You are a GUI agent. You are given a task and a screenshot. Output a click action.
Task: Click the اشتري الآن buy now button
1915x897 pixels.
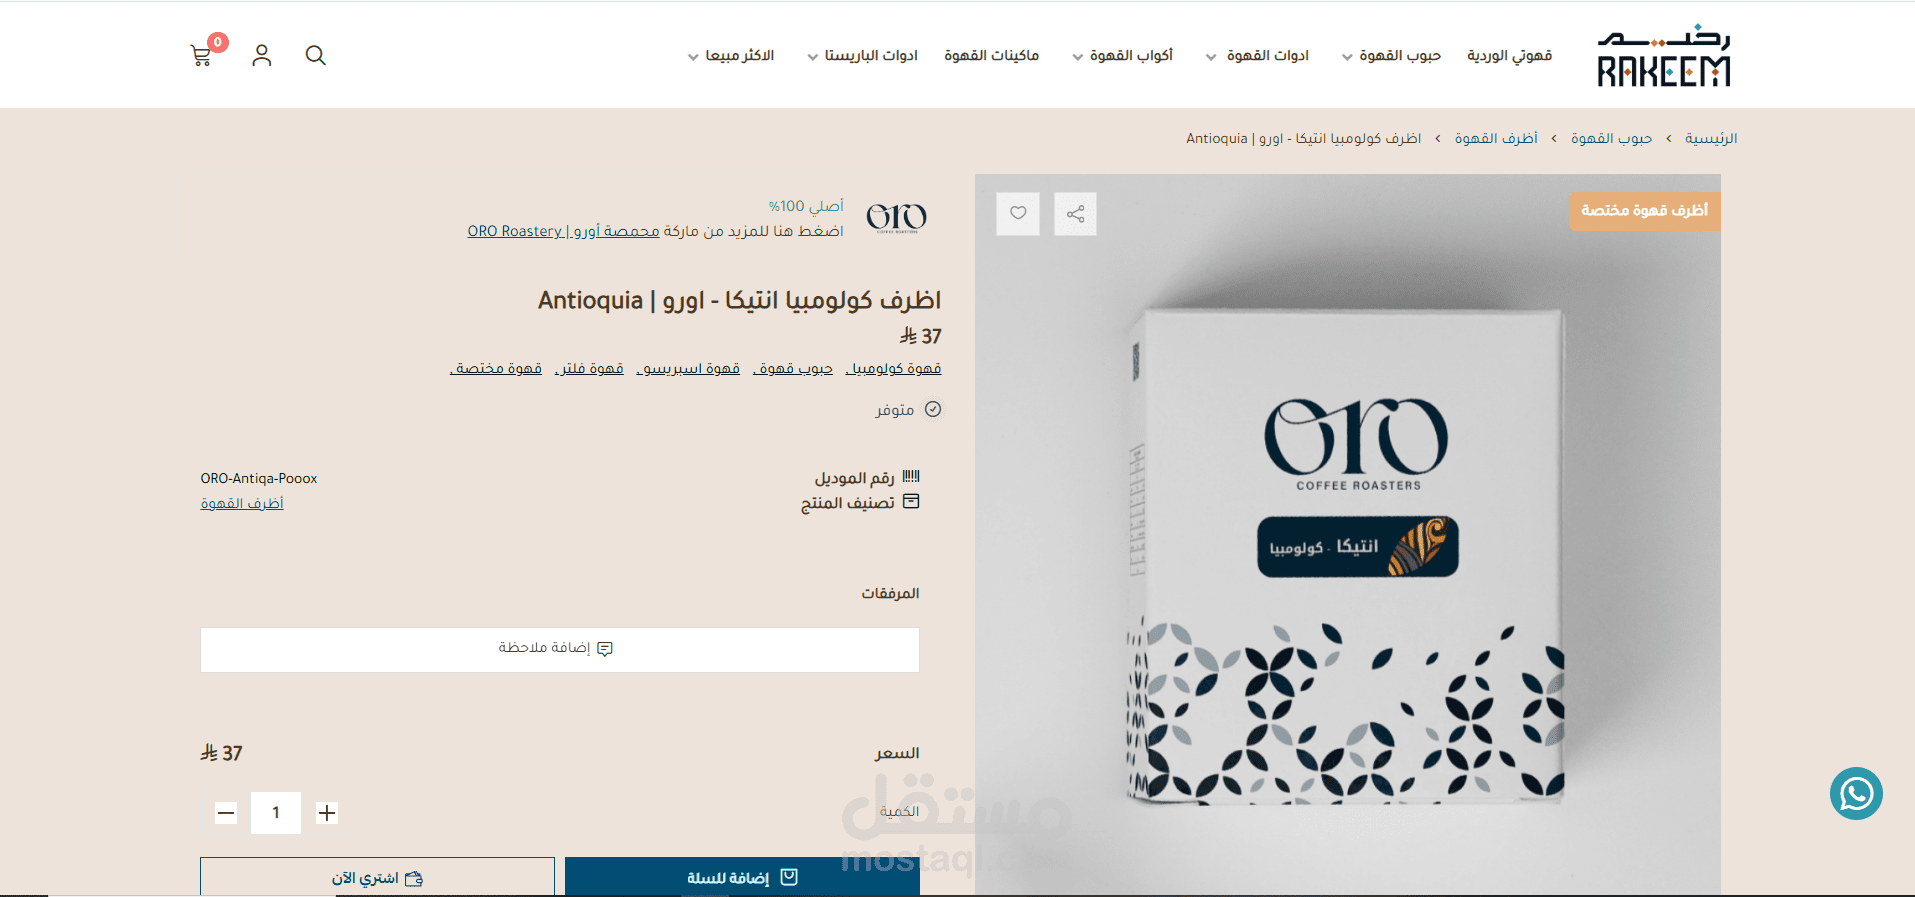coord(377,877)
